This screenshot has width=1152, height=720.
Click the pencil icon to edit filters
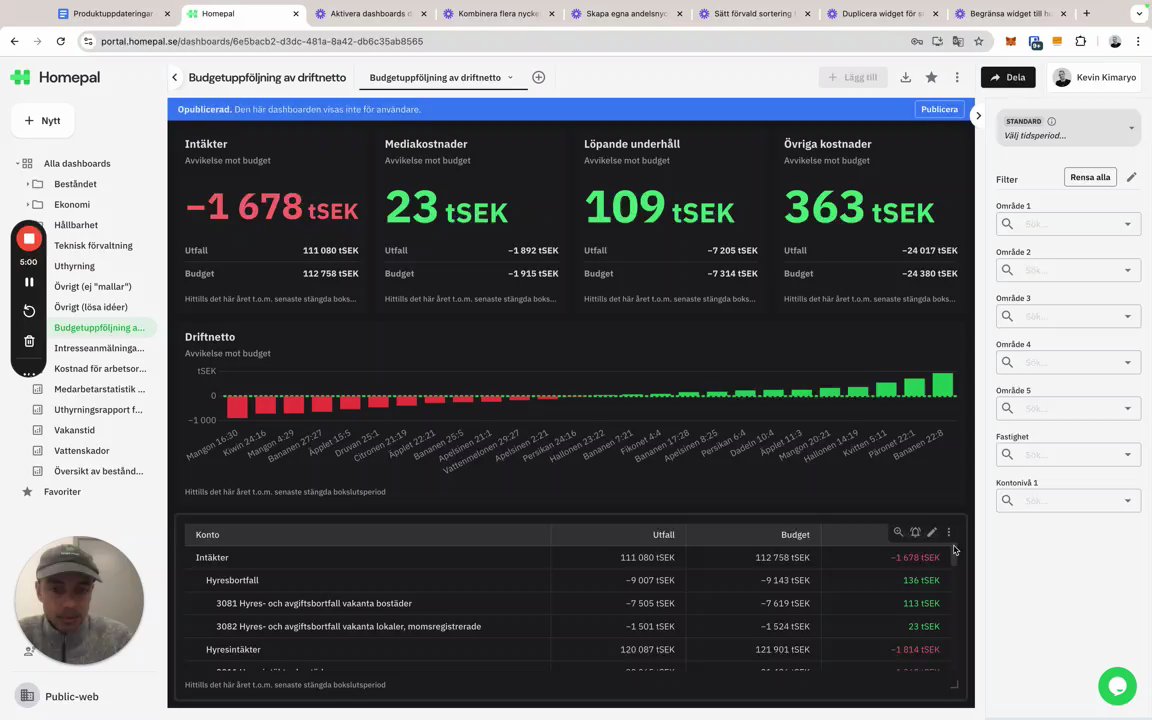(x=1131, y=177)
